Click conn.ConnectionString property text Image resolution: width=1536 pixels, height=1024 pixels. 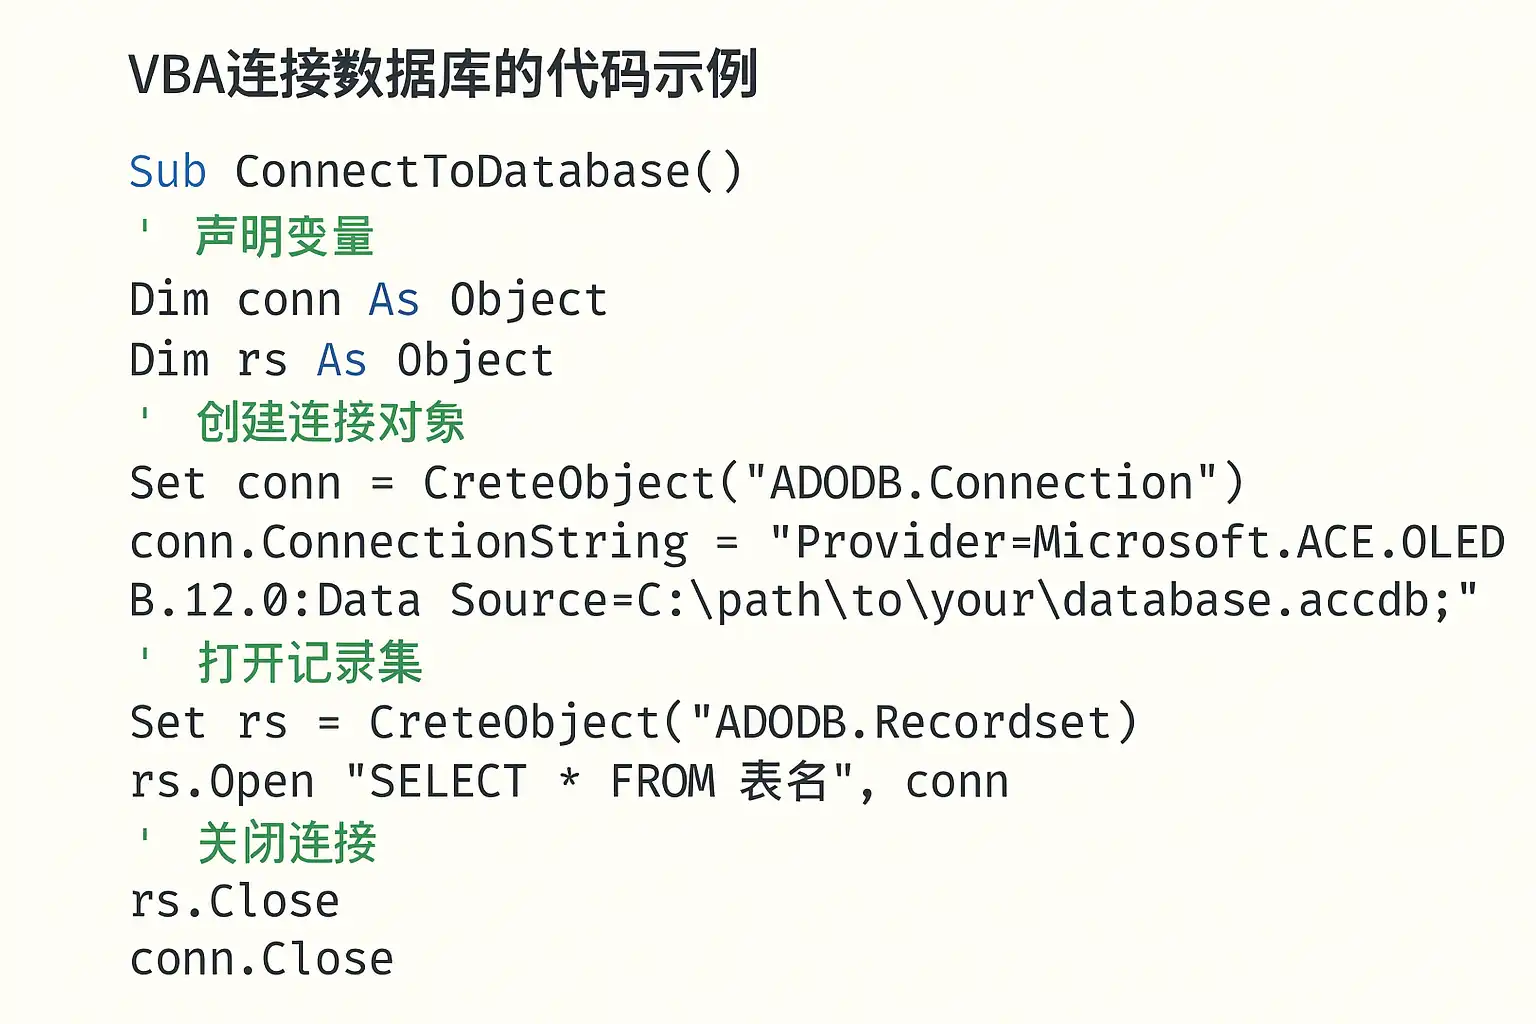pyautogui.click(x=409, y=543)
